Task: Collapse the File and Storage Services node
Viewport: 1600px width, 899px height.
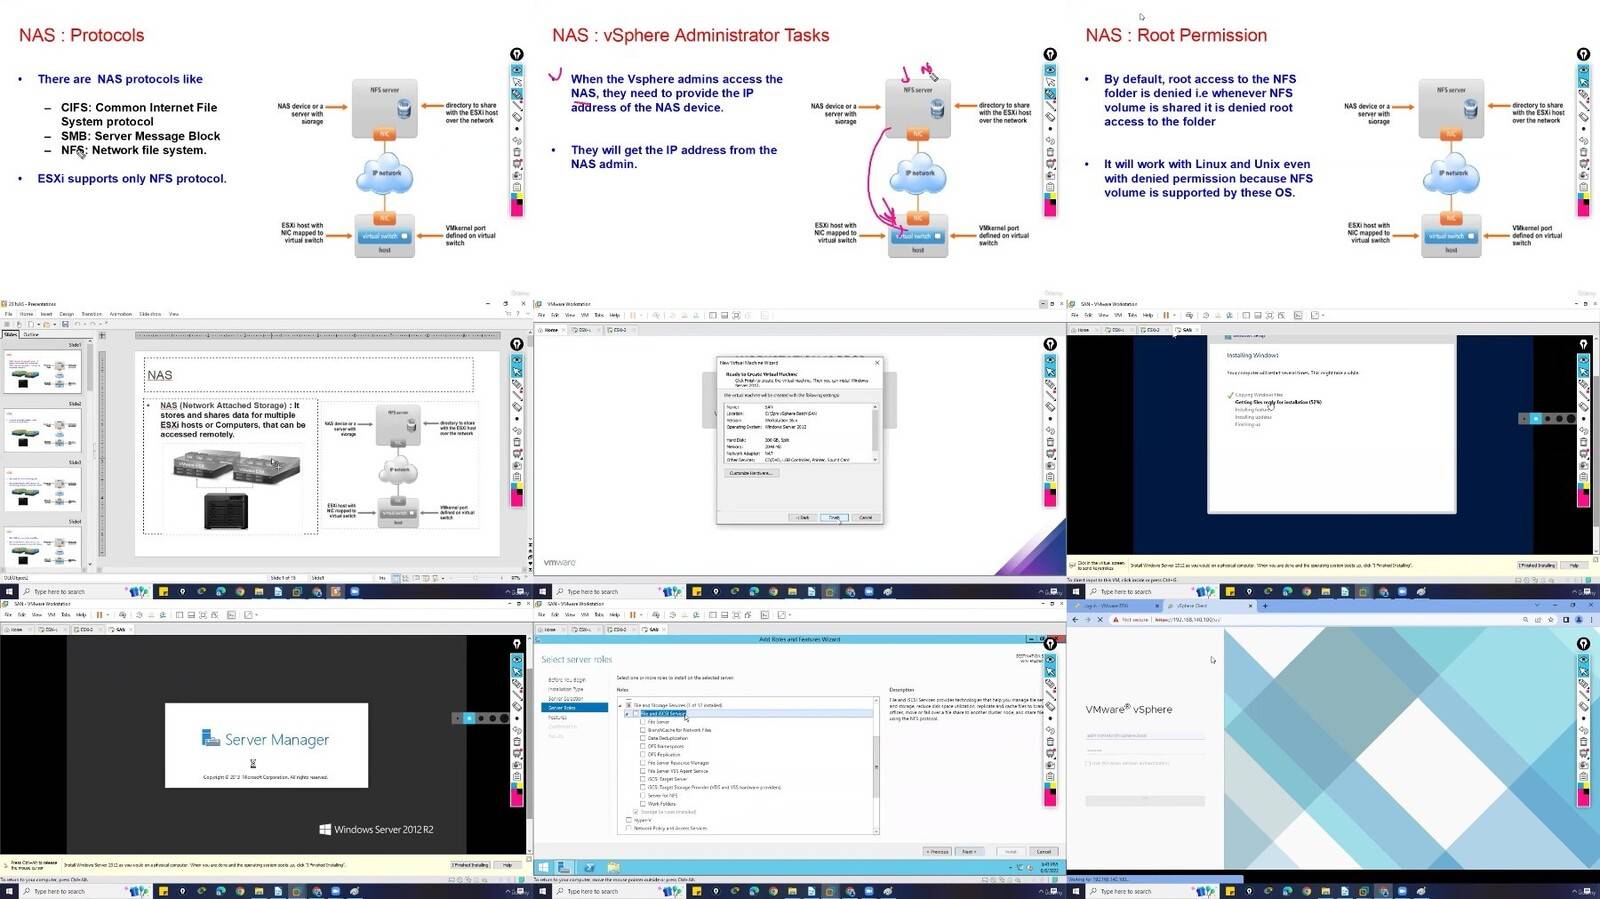Action: tap(620, 706)
